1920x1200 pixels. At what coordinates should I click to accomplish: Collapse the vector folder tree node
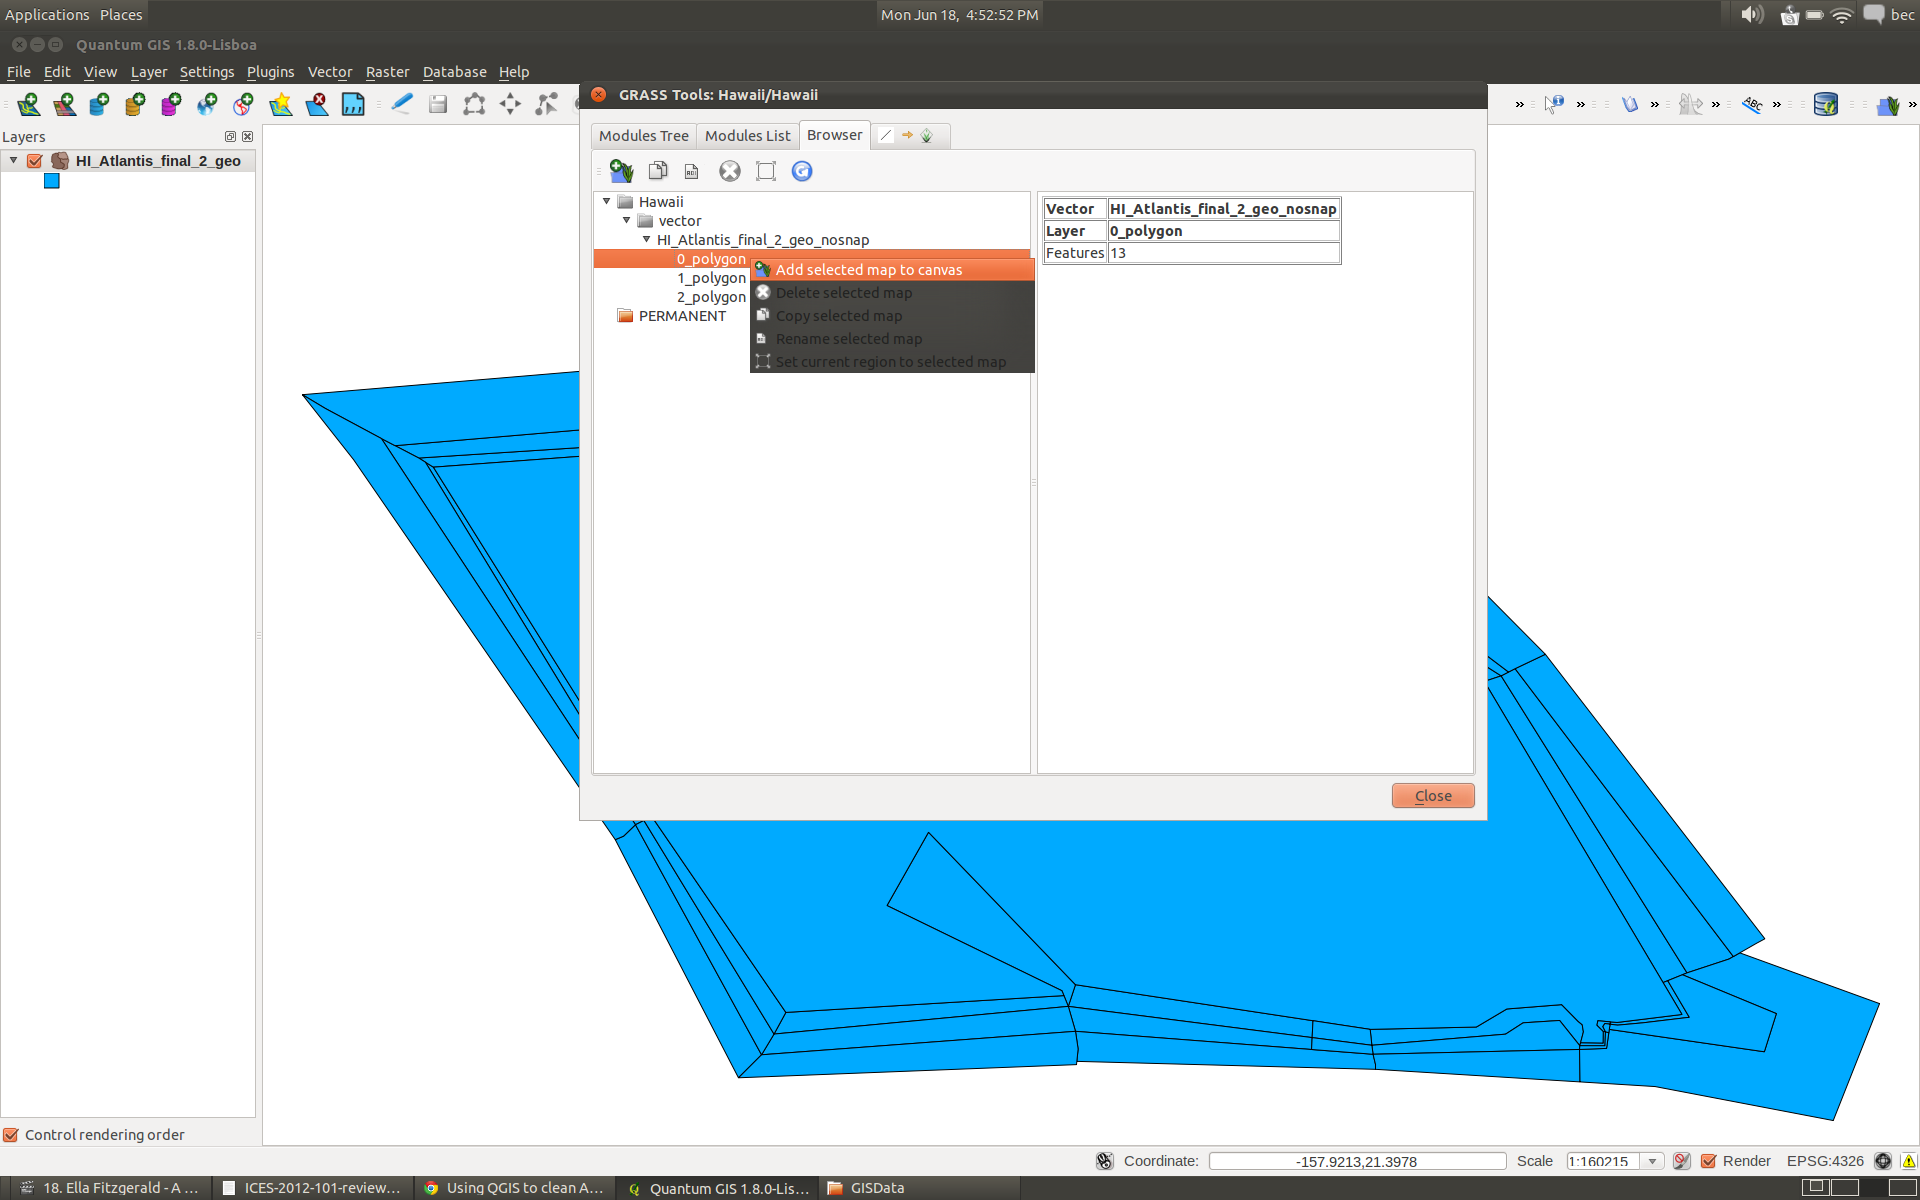[626, 221]
